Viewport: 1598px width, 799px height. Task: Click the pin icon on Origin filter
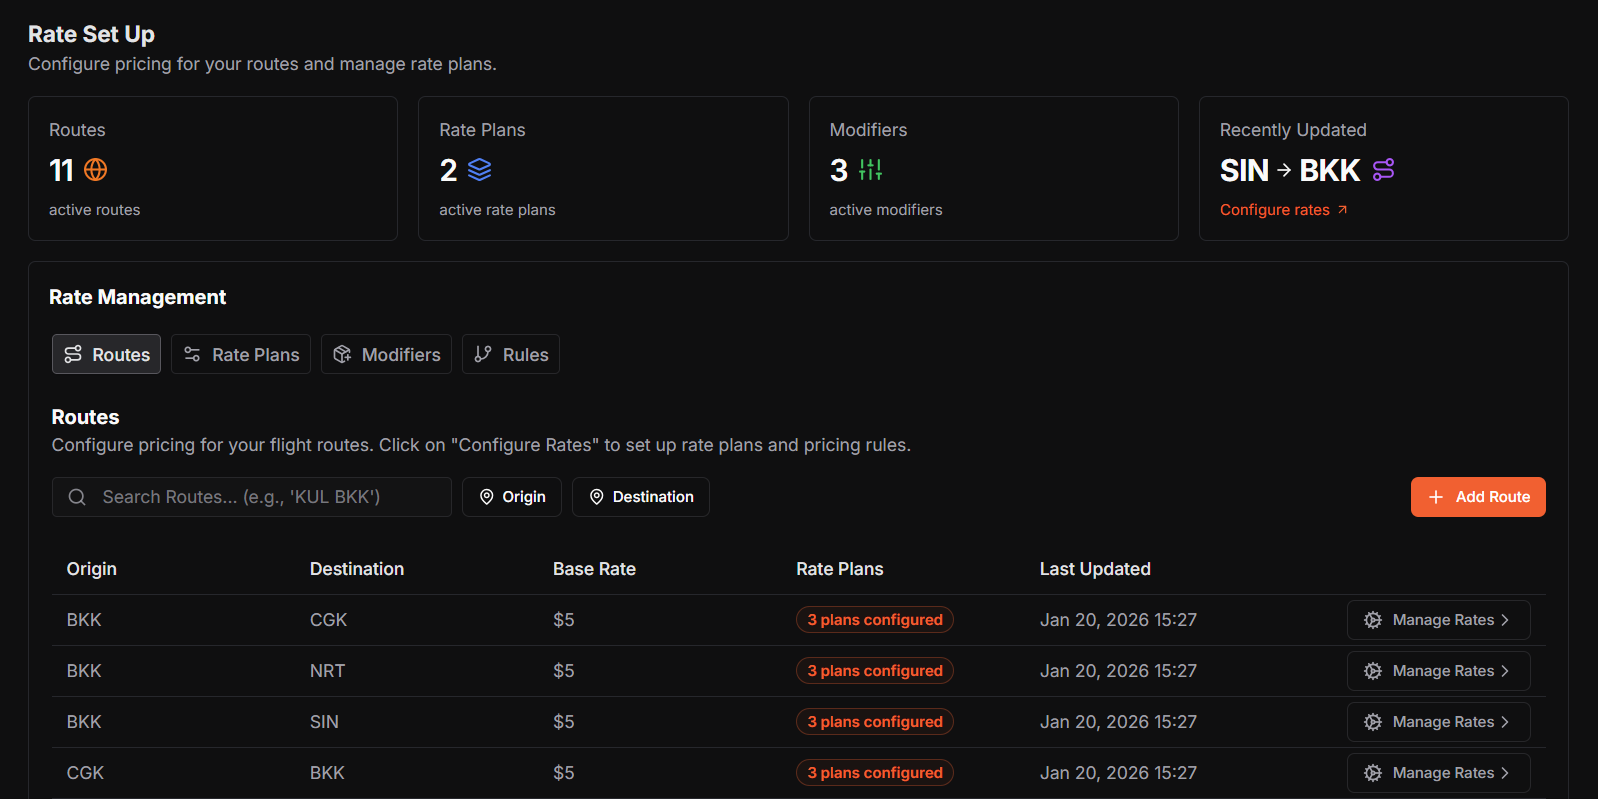[487, 497]
